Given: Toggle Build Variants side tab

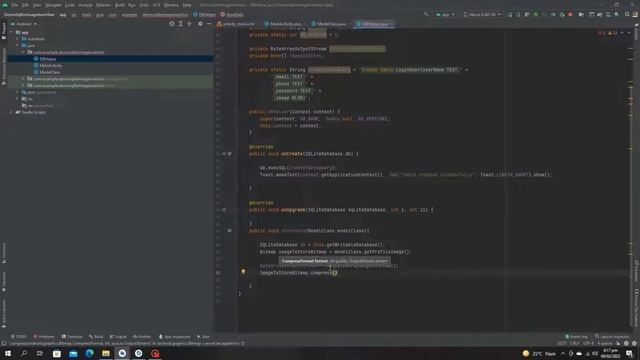Looking at the screenshot, I should tap(4, 314).
